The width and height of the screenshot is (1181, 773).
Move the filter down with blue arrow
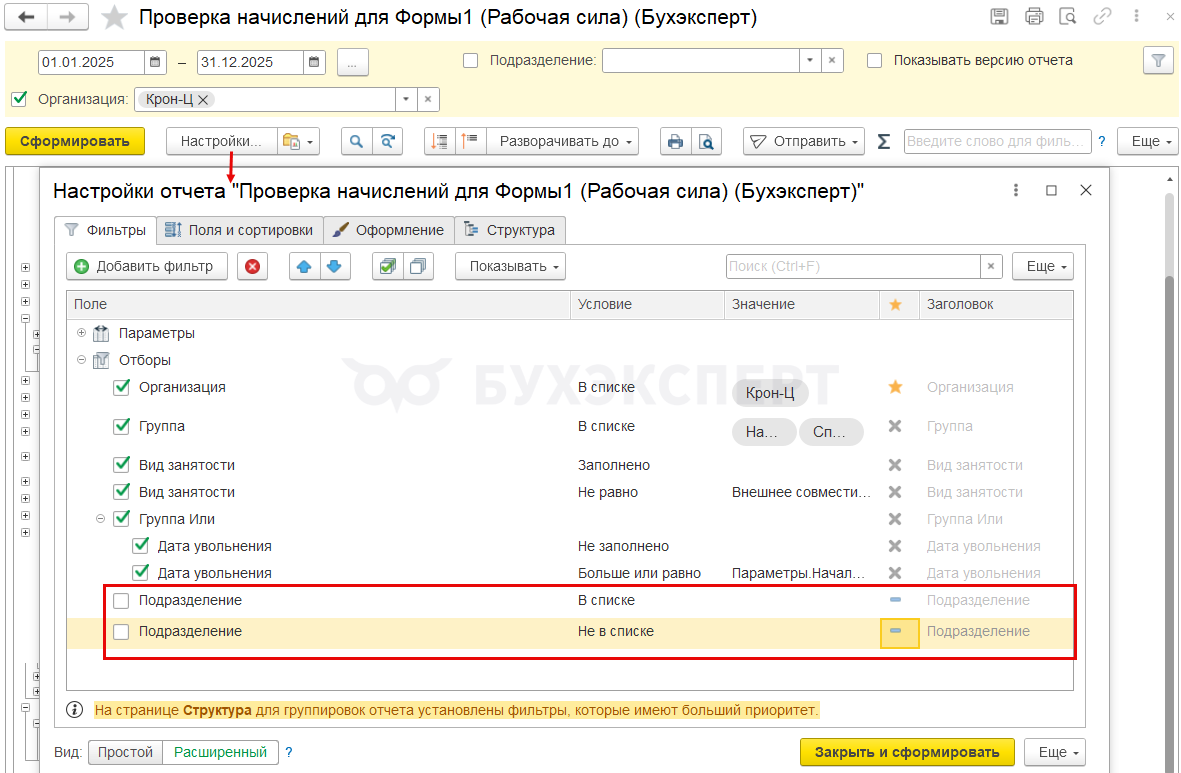click(x=335, y=266)
